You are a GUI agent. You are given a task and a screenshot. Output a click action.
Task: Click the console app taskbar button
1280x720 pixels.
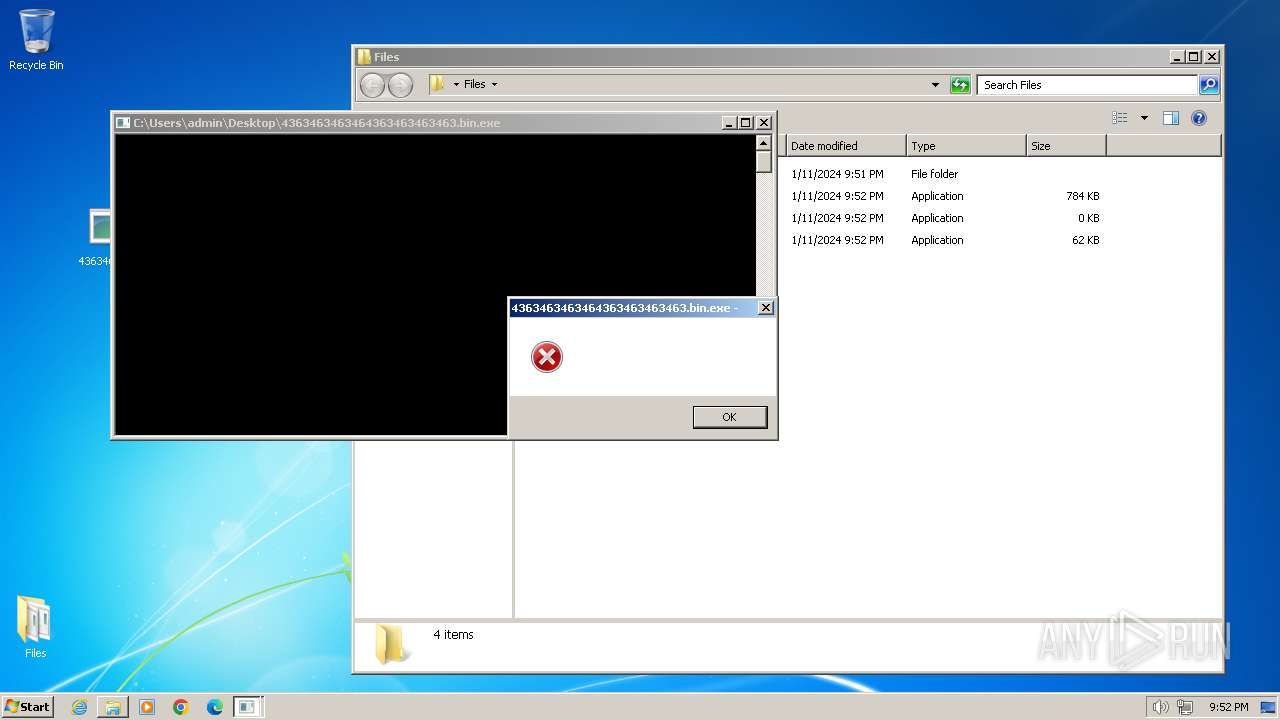click(247, 707)
